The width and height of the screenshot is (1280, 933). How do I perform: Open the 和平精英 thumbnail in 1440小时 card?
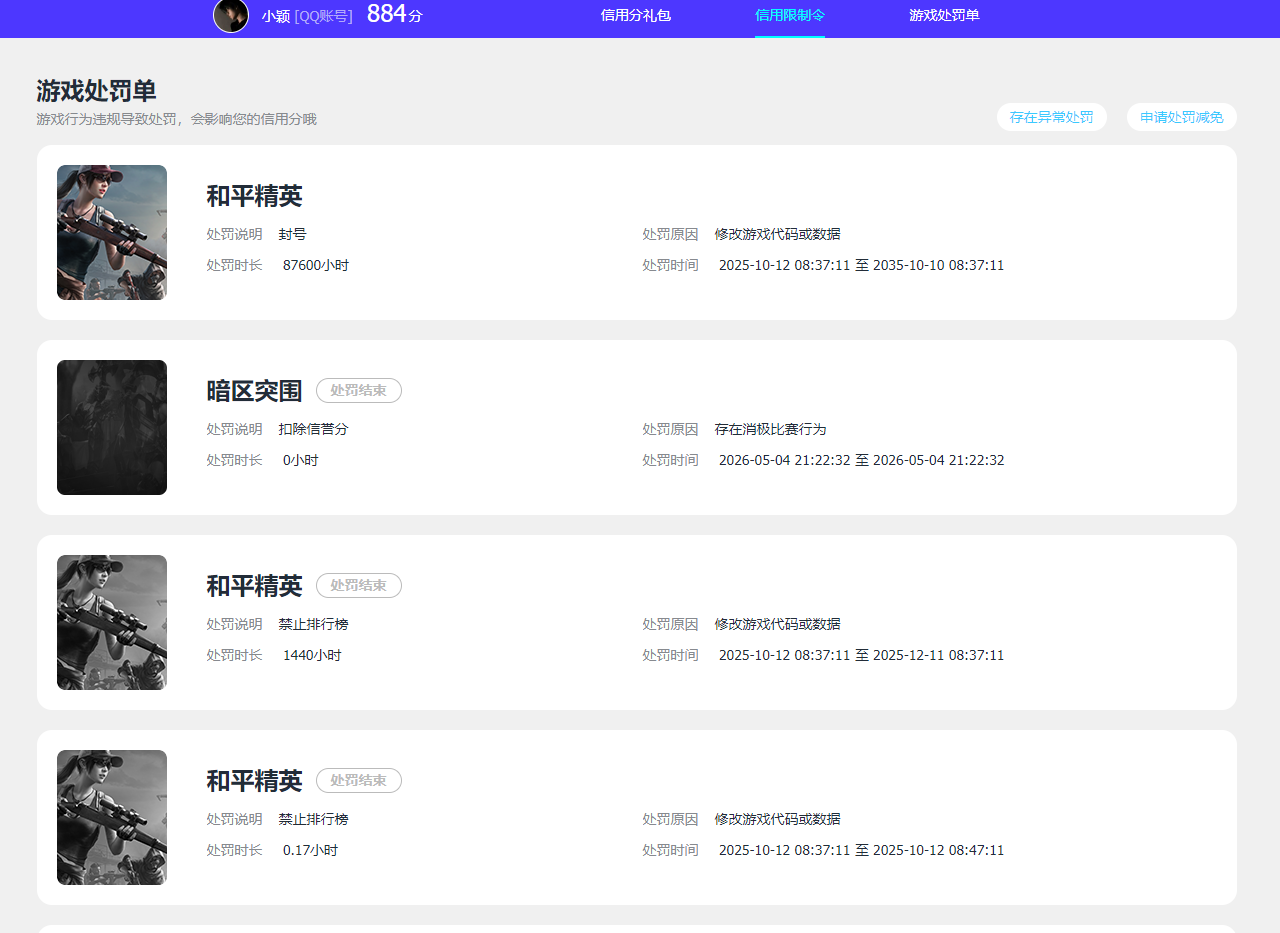pyautogui.click(x=112, y=622)
